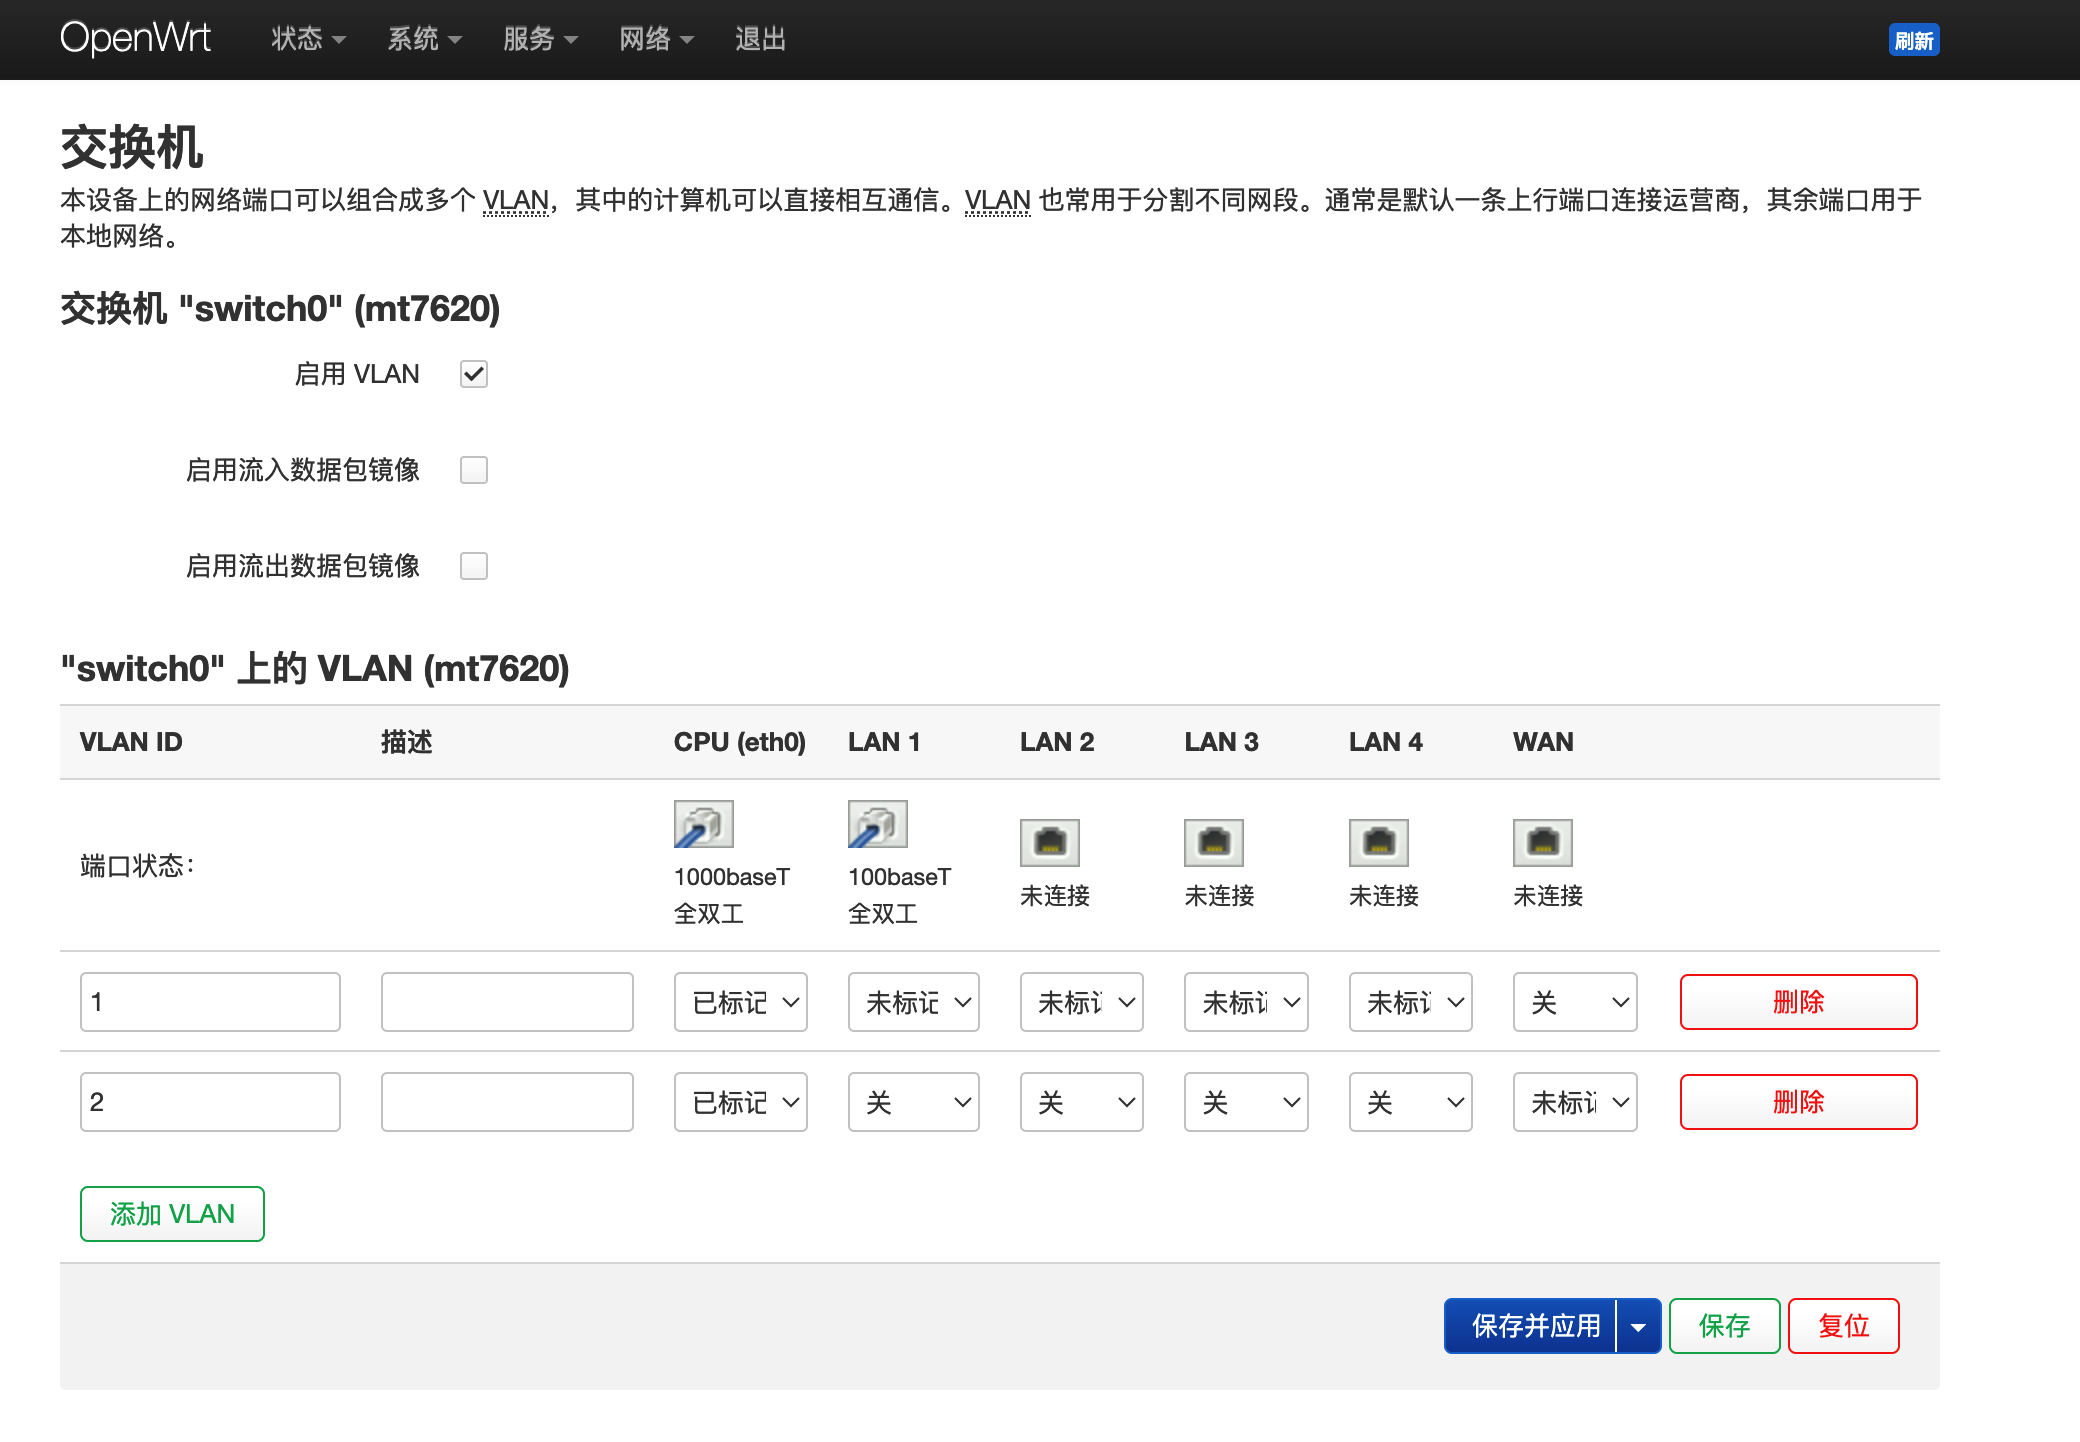This screenshot has height=1442, width=2080.
Task: Click the LAN 3 disconnected port icon
Action: [x=1213, y=842]
